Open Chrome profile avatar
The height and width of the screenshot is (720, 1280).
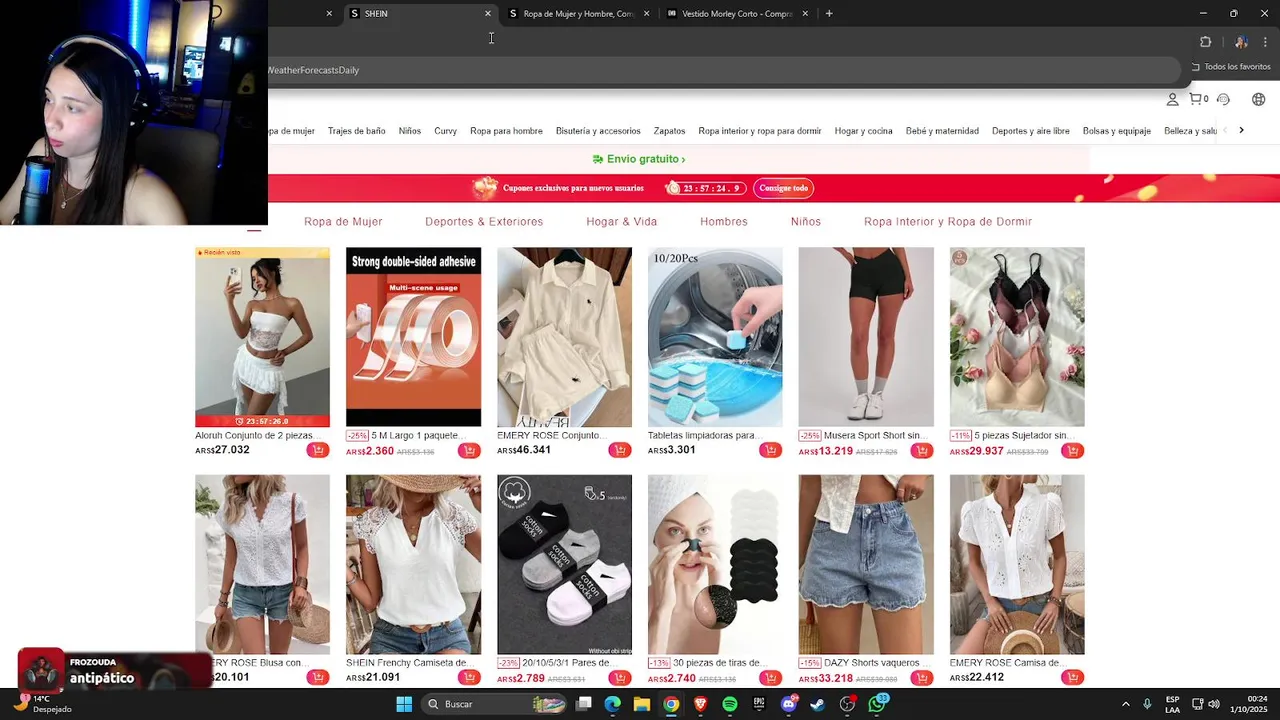pyautogui.click(x=1241, y=42)
